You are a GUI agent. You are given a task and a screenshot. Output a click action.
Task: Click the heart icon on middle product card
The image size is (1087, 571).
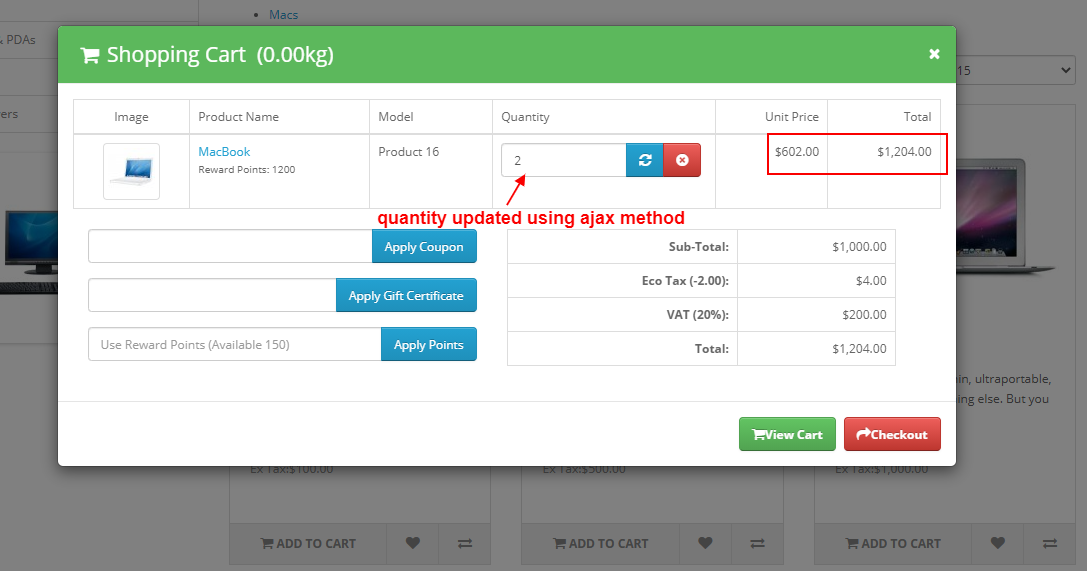pyautogui.click(x=705, y=543)
